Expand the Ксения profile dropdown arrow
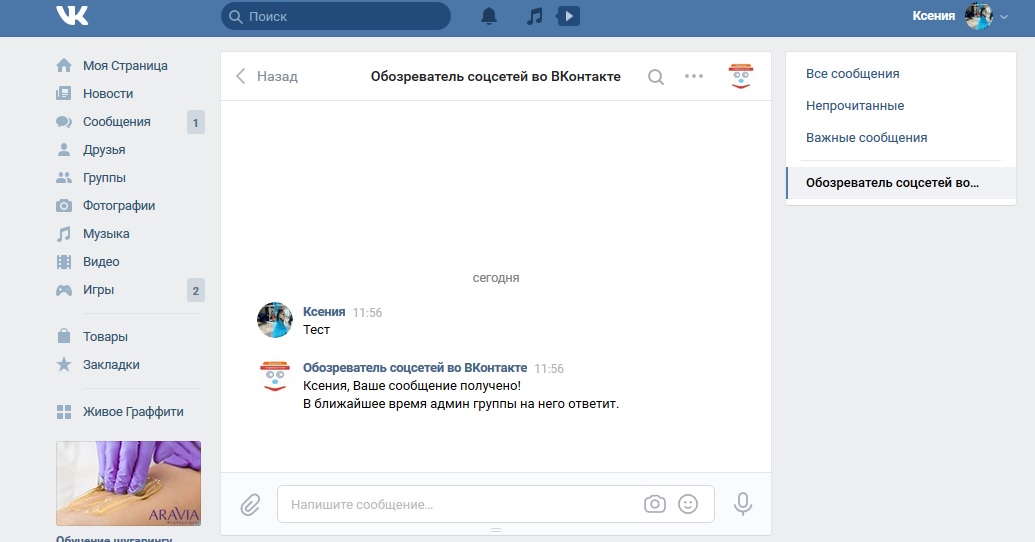The height and width of the screenshot is (542, 1035). tap(1004, 17)
